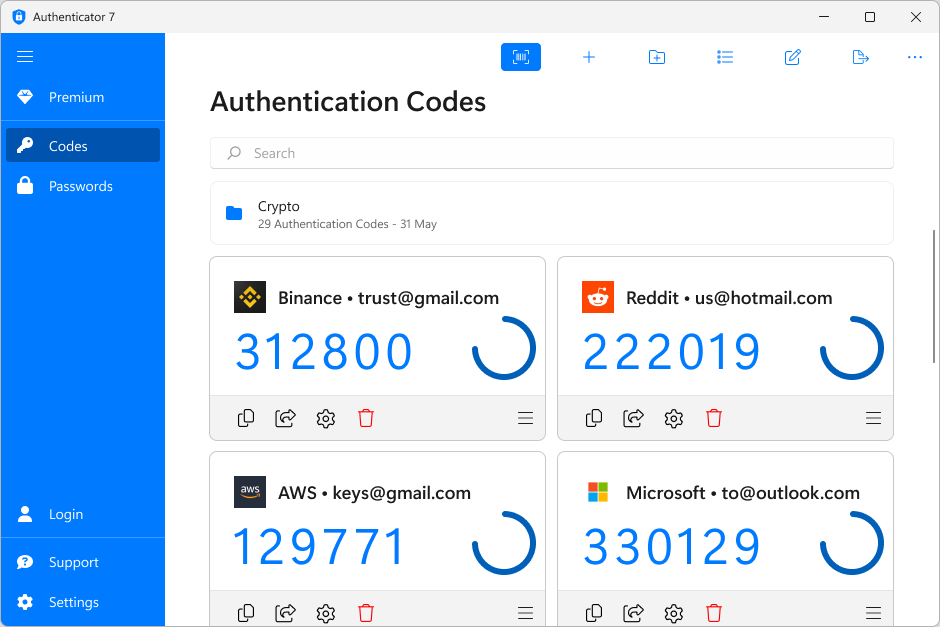Click the Binance countdown progress ring
Viewport: 940px width, 627px height.
click(504, 348)
